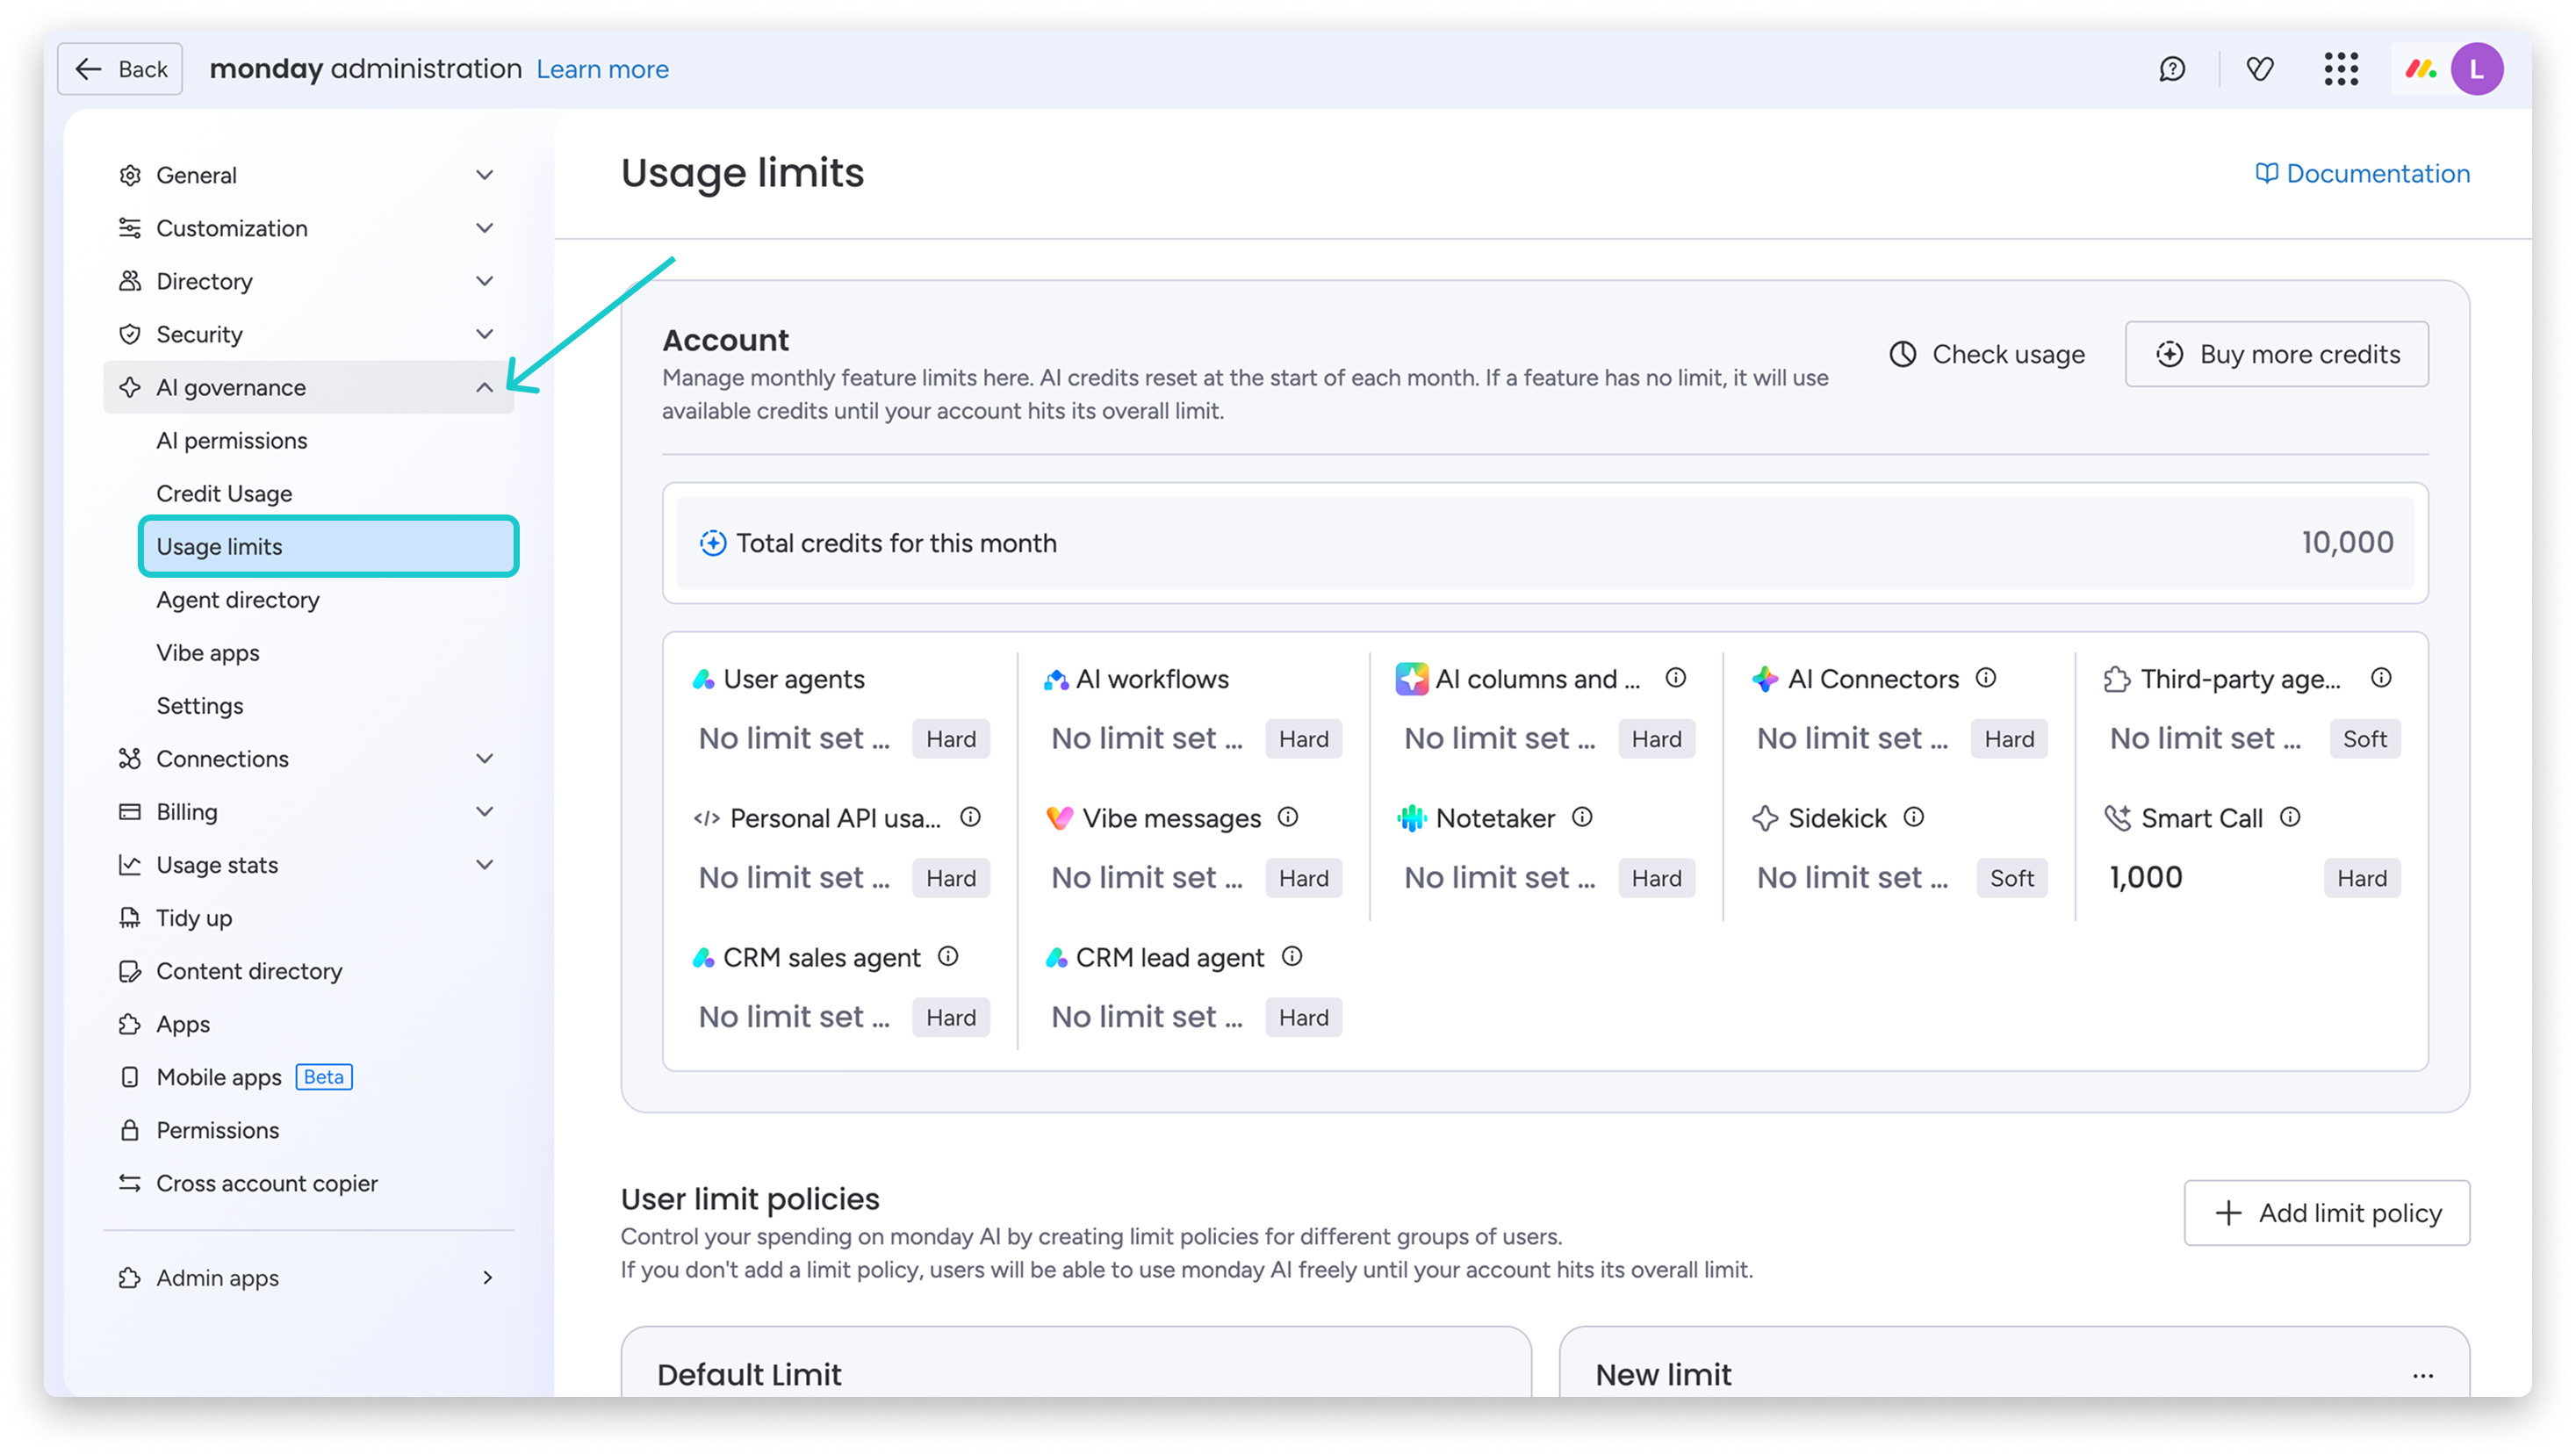Open the help chat bubble icon
The height and width of the screenshot is (1454, 2576).
(x=2172, y=69)
